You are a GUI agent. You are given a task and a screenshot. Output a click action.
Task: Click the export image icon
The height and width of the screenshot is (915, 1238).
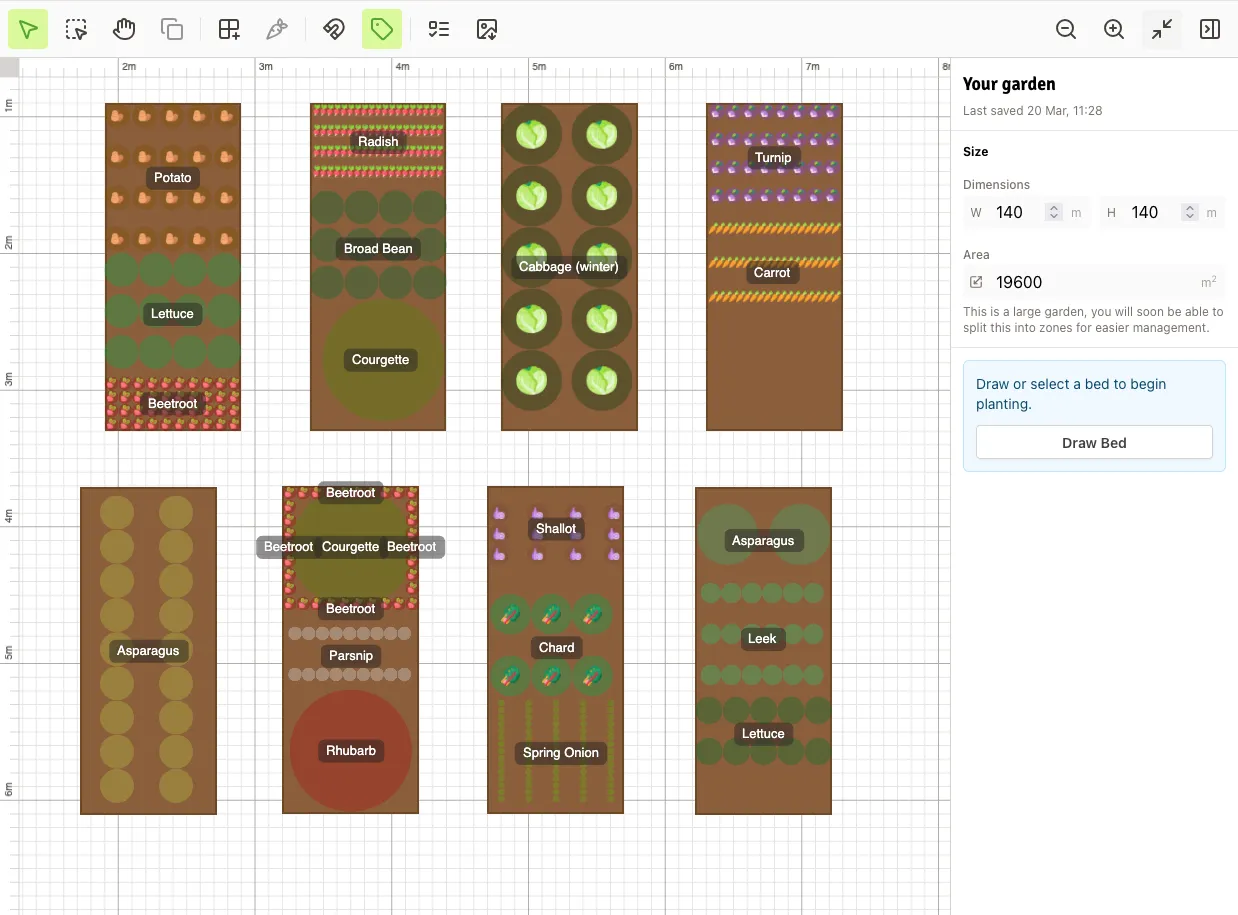[487, 29]
